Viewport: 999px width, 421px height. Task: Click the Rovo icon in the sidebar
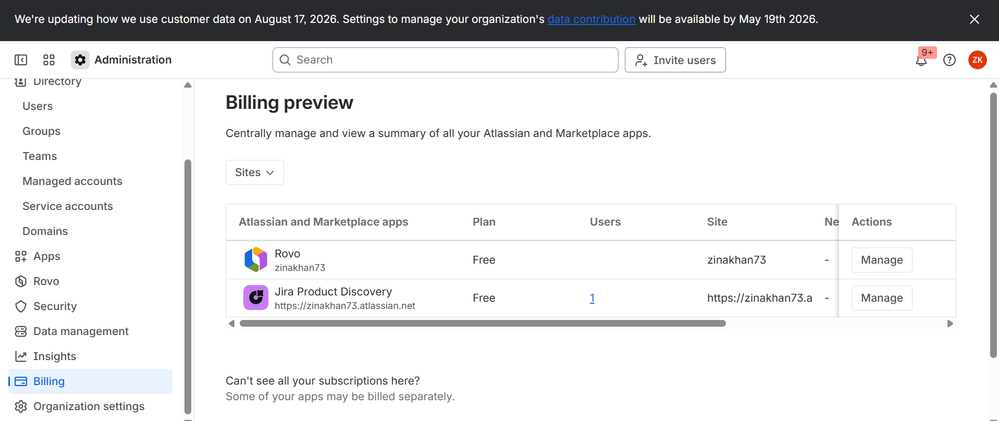21,281
